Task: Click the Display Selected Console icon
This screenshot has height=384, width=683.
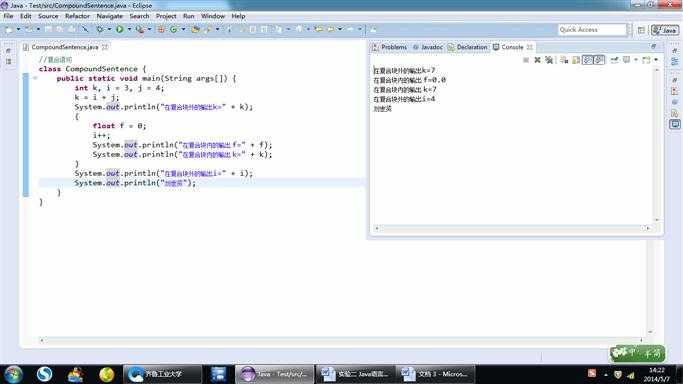Action: click(x=626, y=60)
